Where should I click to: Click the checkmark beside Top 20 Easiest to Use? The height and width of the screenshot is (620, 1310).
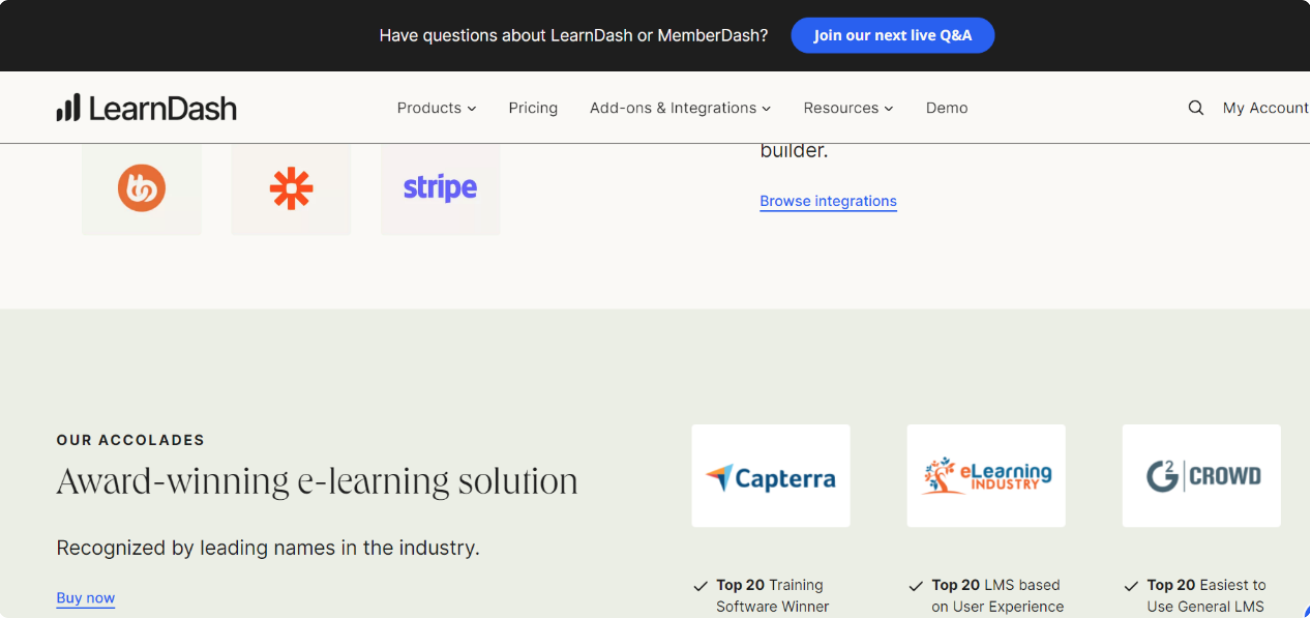pyautogui.click(x=1131, y=586)
